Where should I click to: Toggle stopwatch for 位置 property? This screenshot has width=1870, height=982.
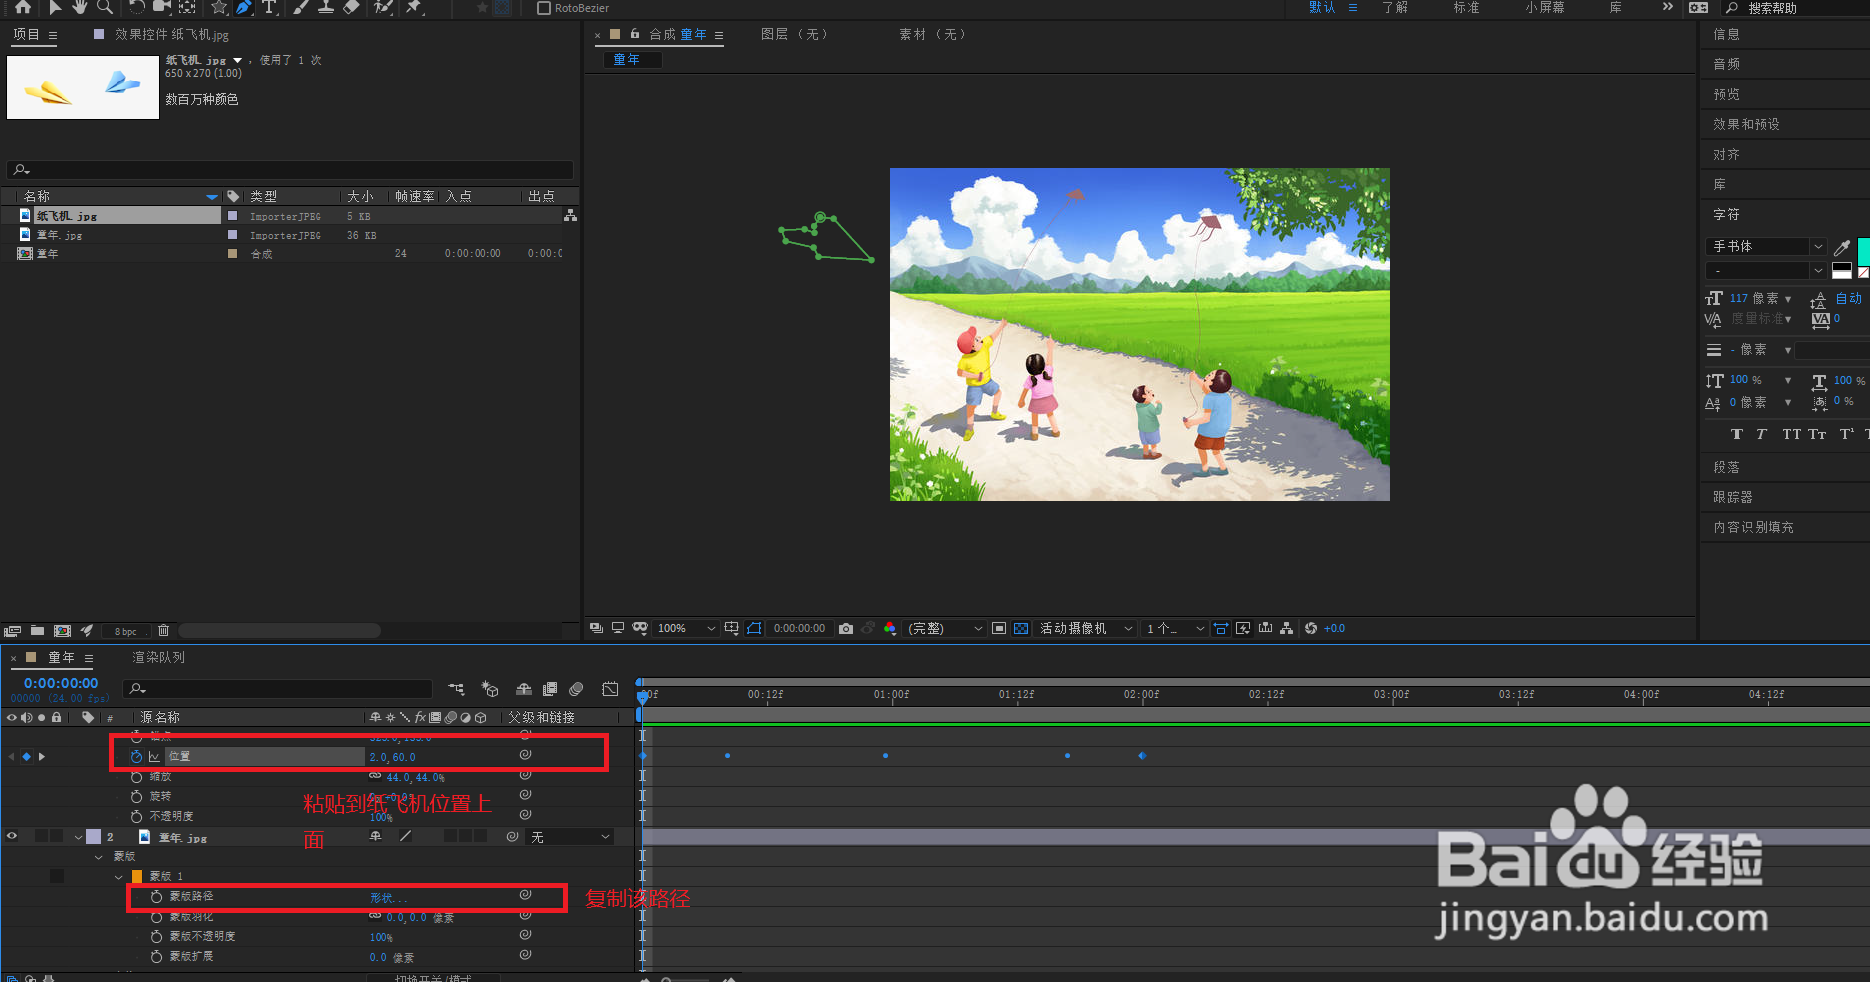[136, 757]
